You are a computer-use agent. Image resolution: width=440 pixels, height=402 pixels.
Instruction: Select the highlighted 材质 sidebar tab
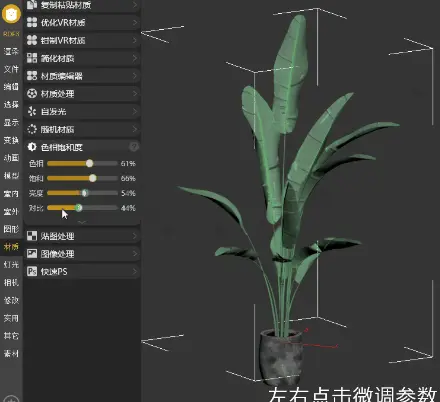click(x=11, y=247)
